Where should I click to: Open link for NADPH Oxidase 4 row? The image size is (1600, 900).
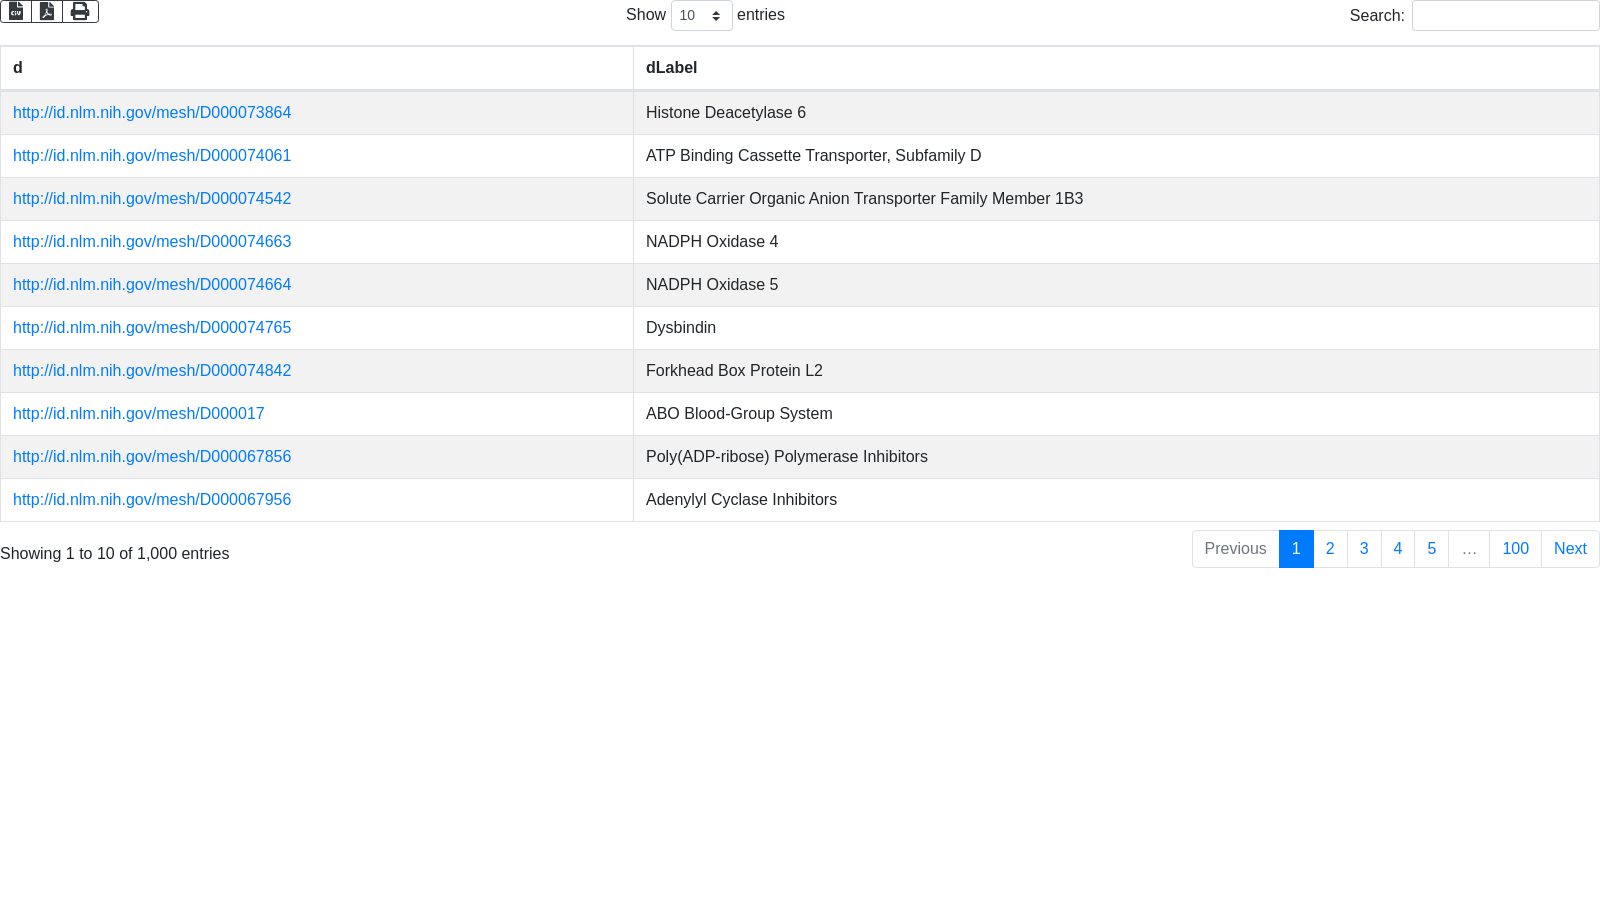coord(152,242)
